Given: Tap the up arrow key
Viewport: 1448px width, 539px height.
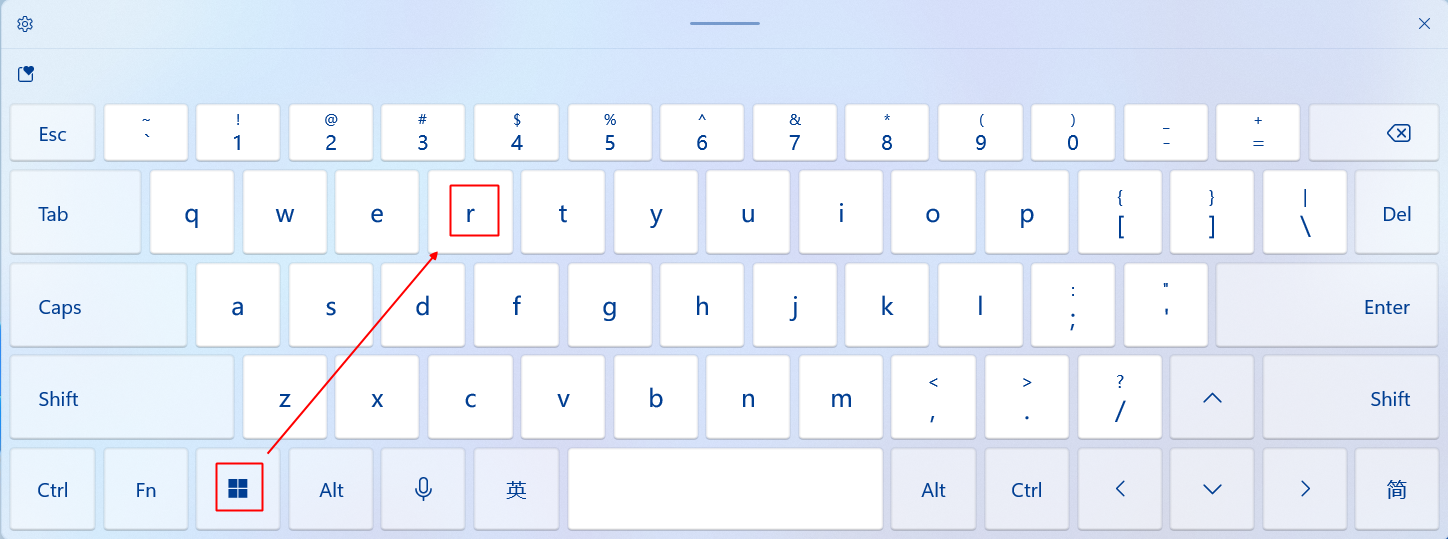Looking at the screenshot, I should (1212, 398).
